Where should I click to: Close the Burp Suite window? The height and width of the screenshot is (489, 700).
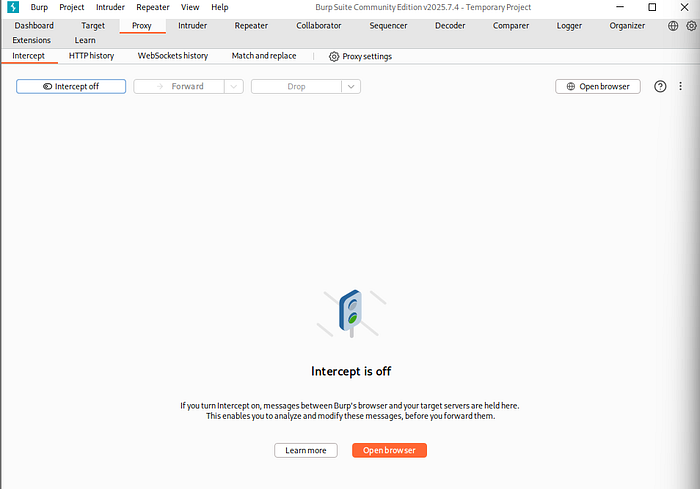pyautogui.click(x=684, y=7)
